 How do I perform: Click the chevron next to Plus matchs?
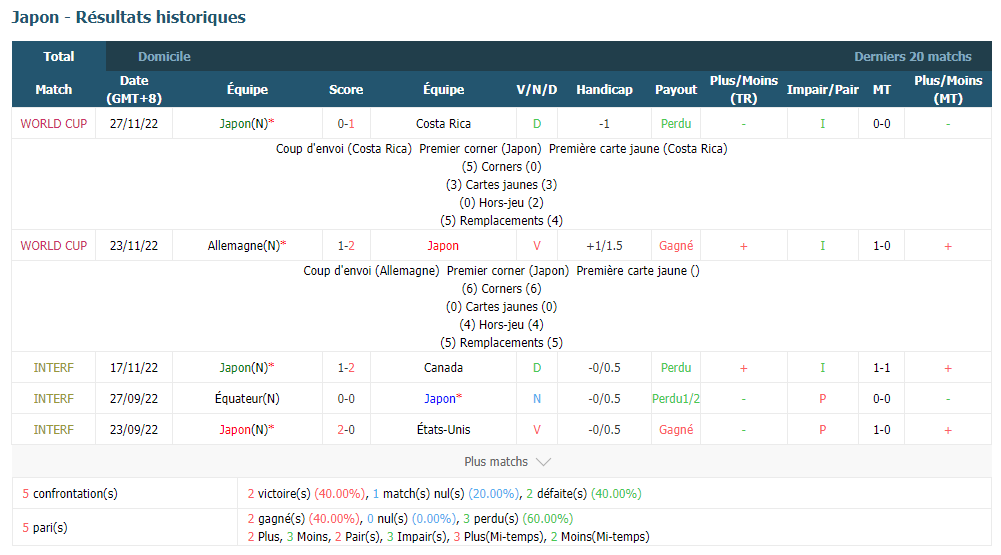coord(543,462)
